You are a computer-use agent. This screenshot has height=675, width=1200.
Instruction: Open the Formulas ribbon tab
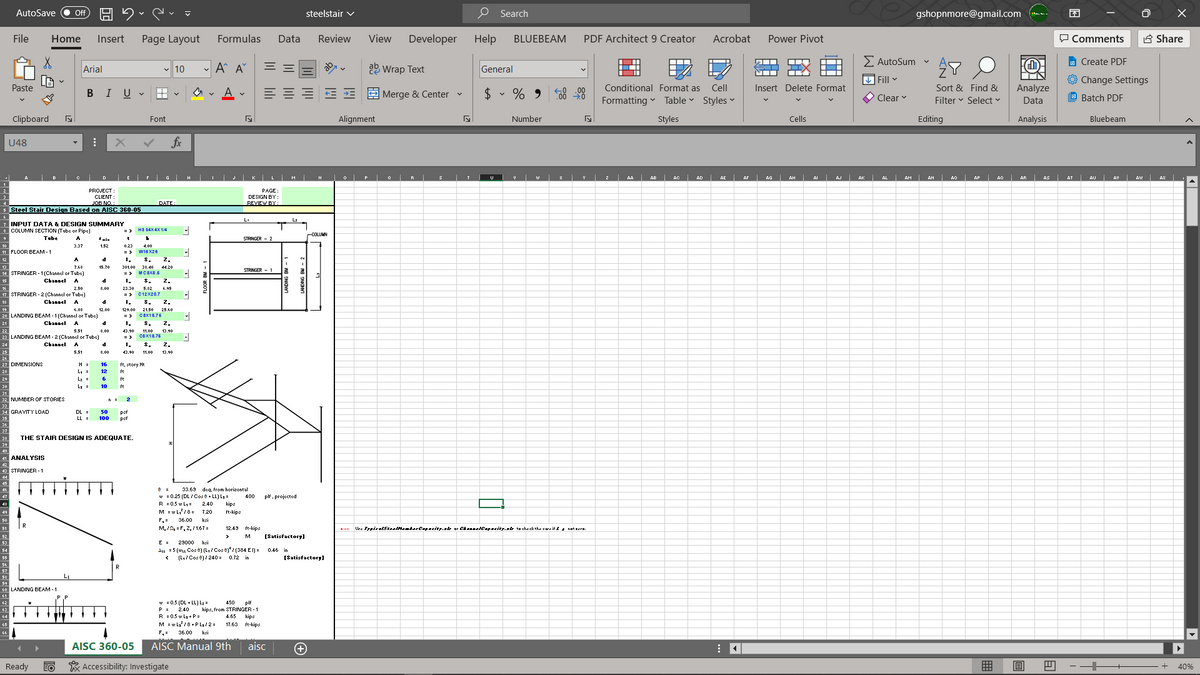pos(239,38)
